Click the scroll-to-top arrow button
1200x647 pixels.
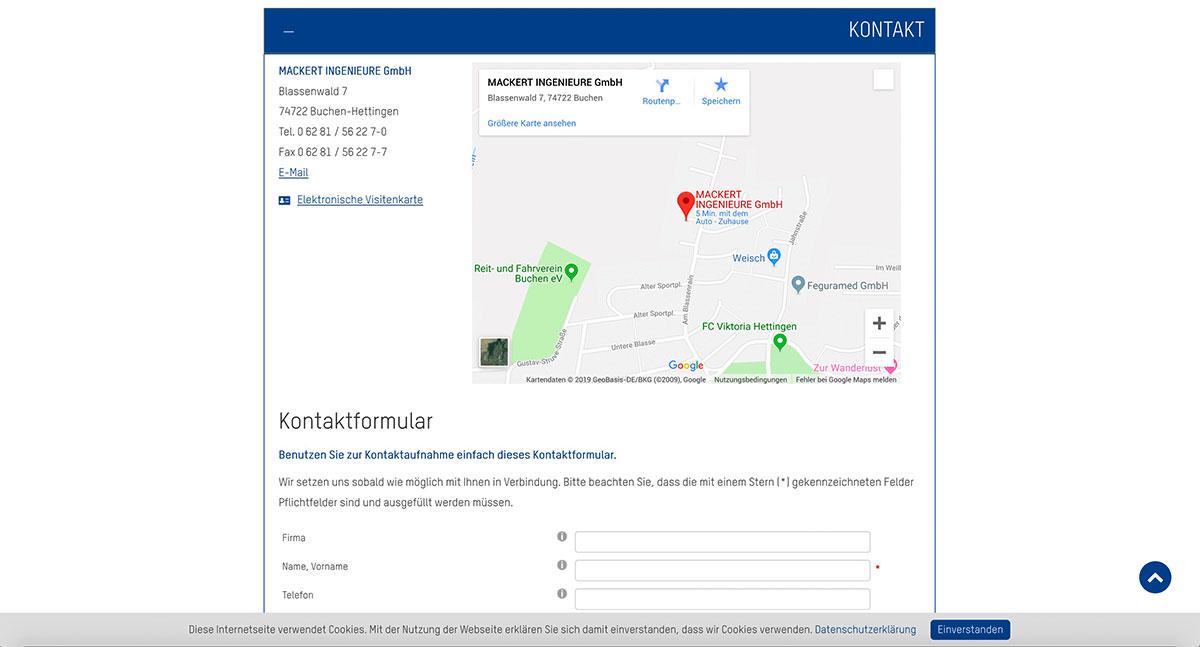point(1155,577)
